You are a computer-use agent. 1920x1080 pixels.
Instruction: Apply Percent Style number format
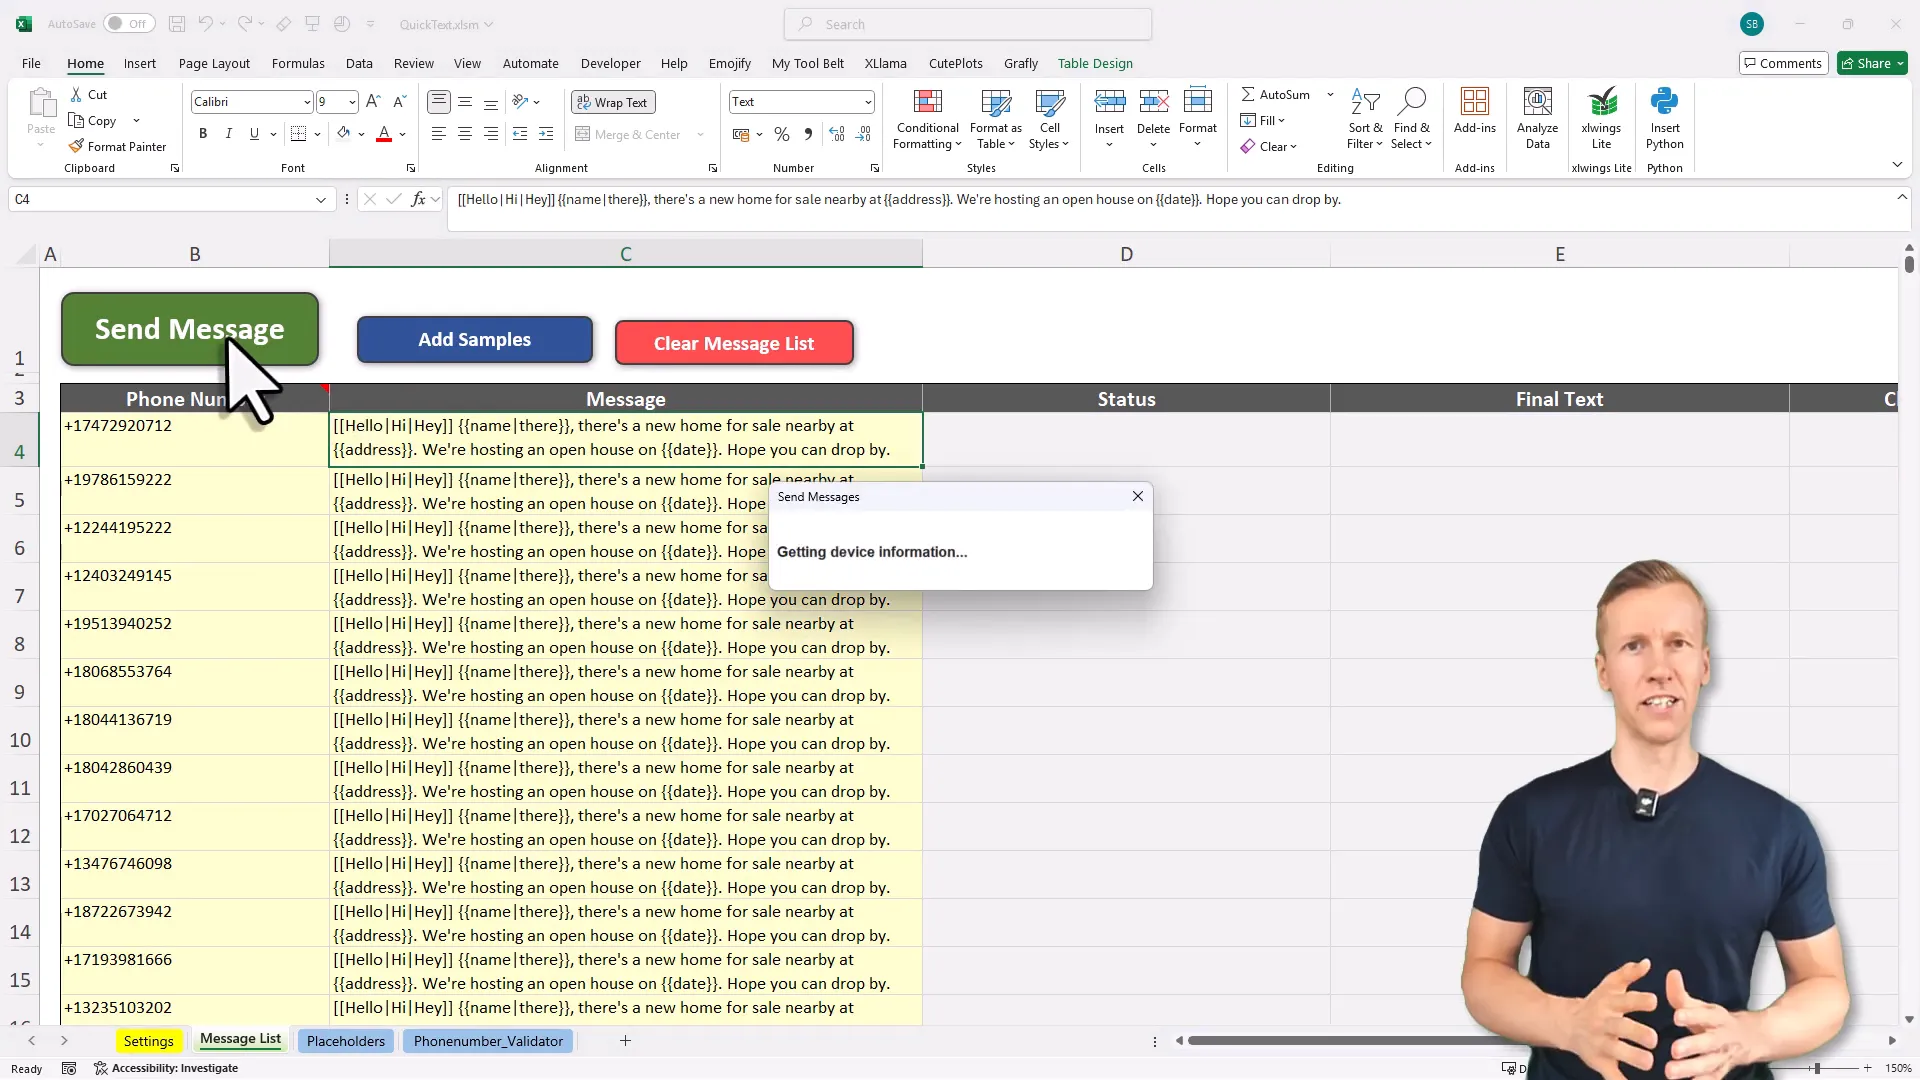click(x=782, y=134)
